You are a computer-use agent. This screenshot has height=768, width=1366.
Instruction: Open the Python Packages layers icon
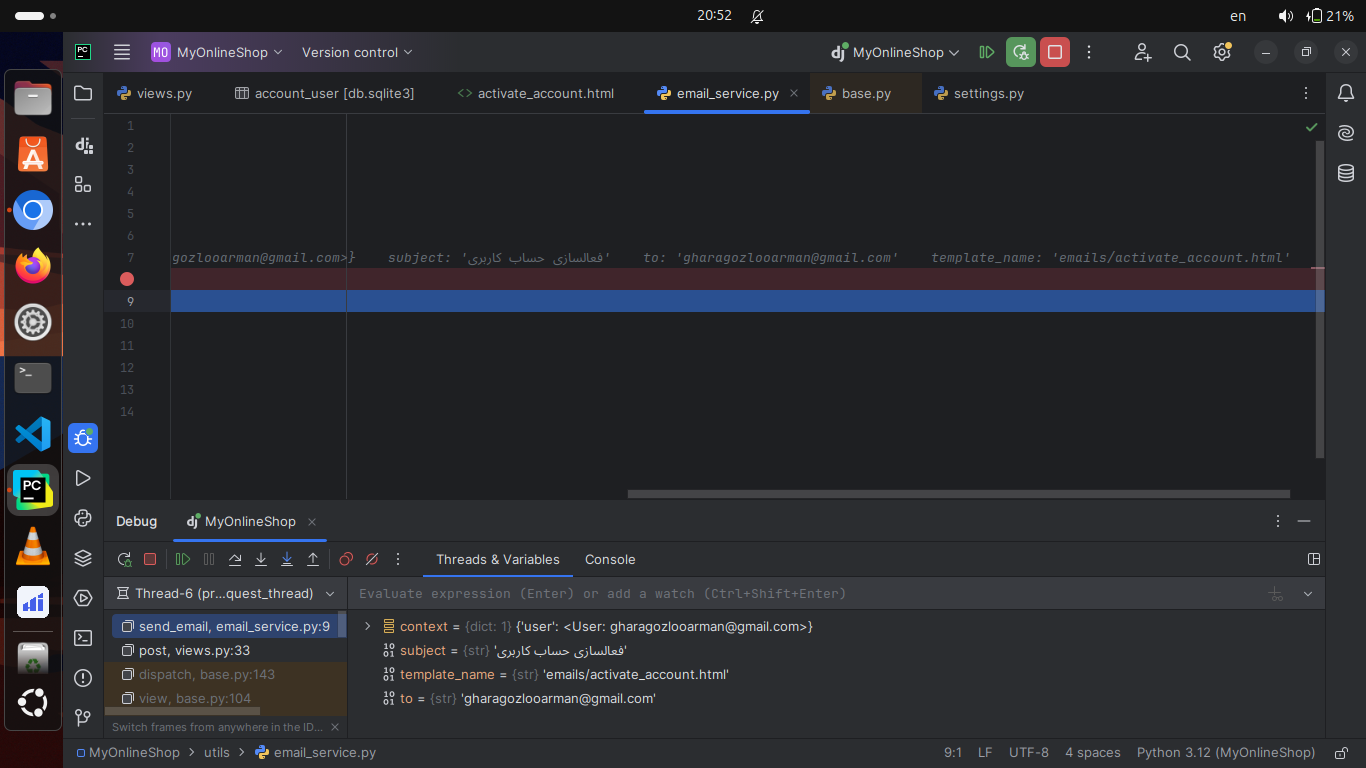click(83, 558)
